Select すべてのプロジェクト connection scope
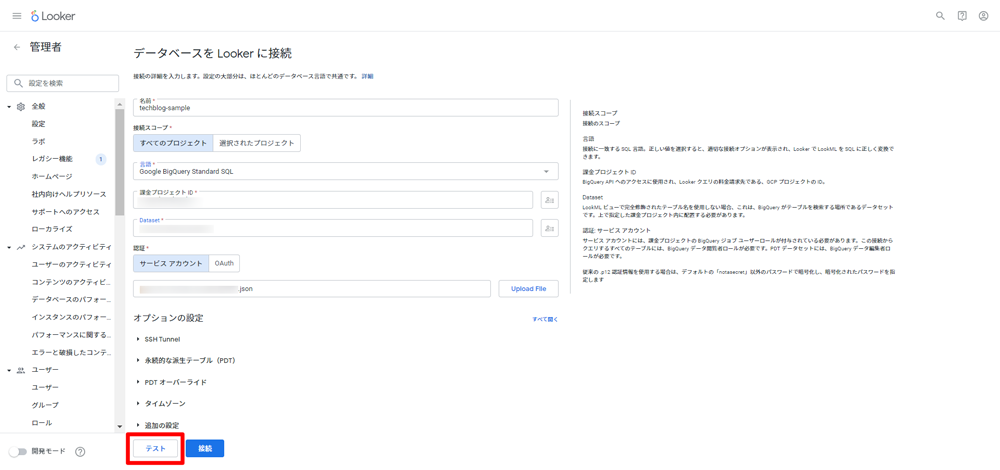Viewport: 1000px width, 470px height. click(173, 143)
